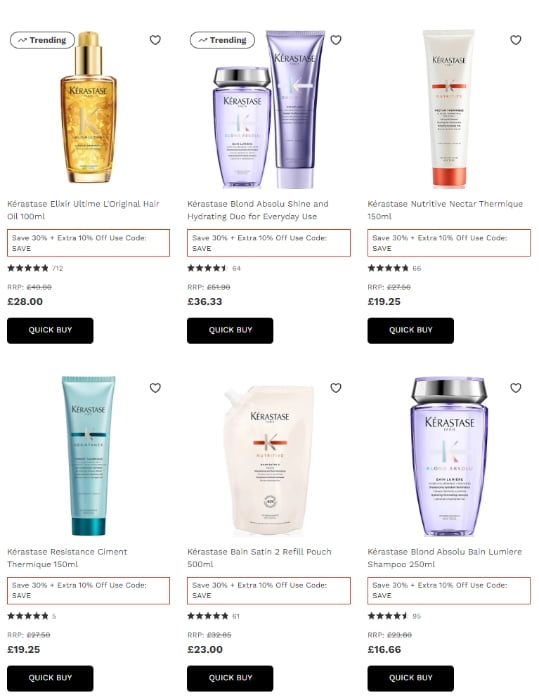Viewport: 539px width, 700px height.
Task: View the teal Resistance Ciment tube image
Action: (88, 455)
